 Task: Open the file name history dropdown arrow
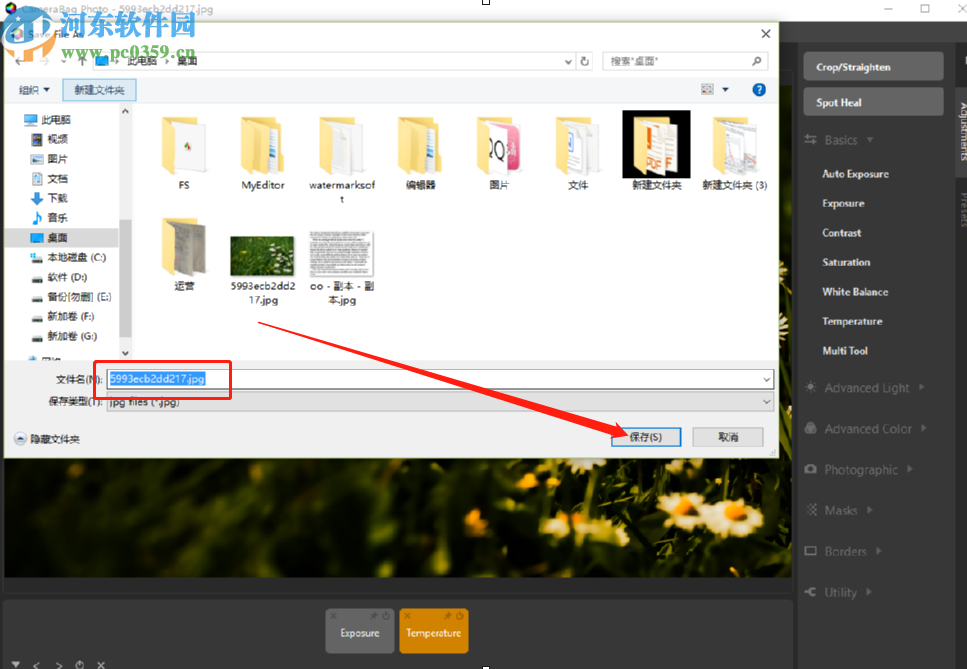(766, 379)
